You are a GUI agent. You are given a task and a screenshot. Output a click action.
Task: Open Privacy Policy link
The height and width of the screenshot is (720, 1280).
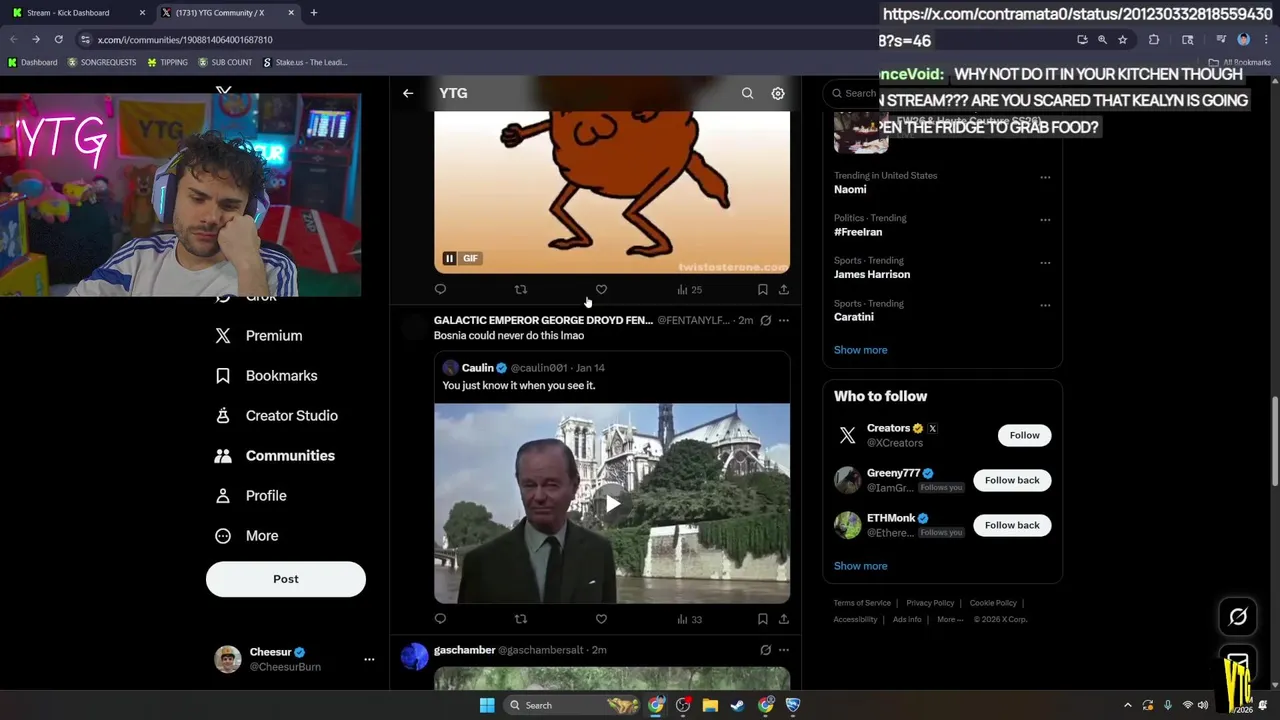pyautogui.click(x=930, y=603)
